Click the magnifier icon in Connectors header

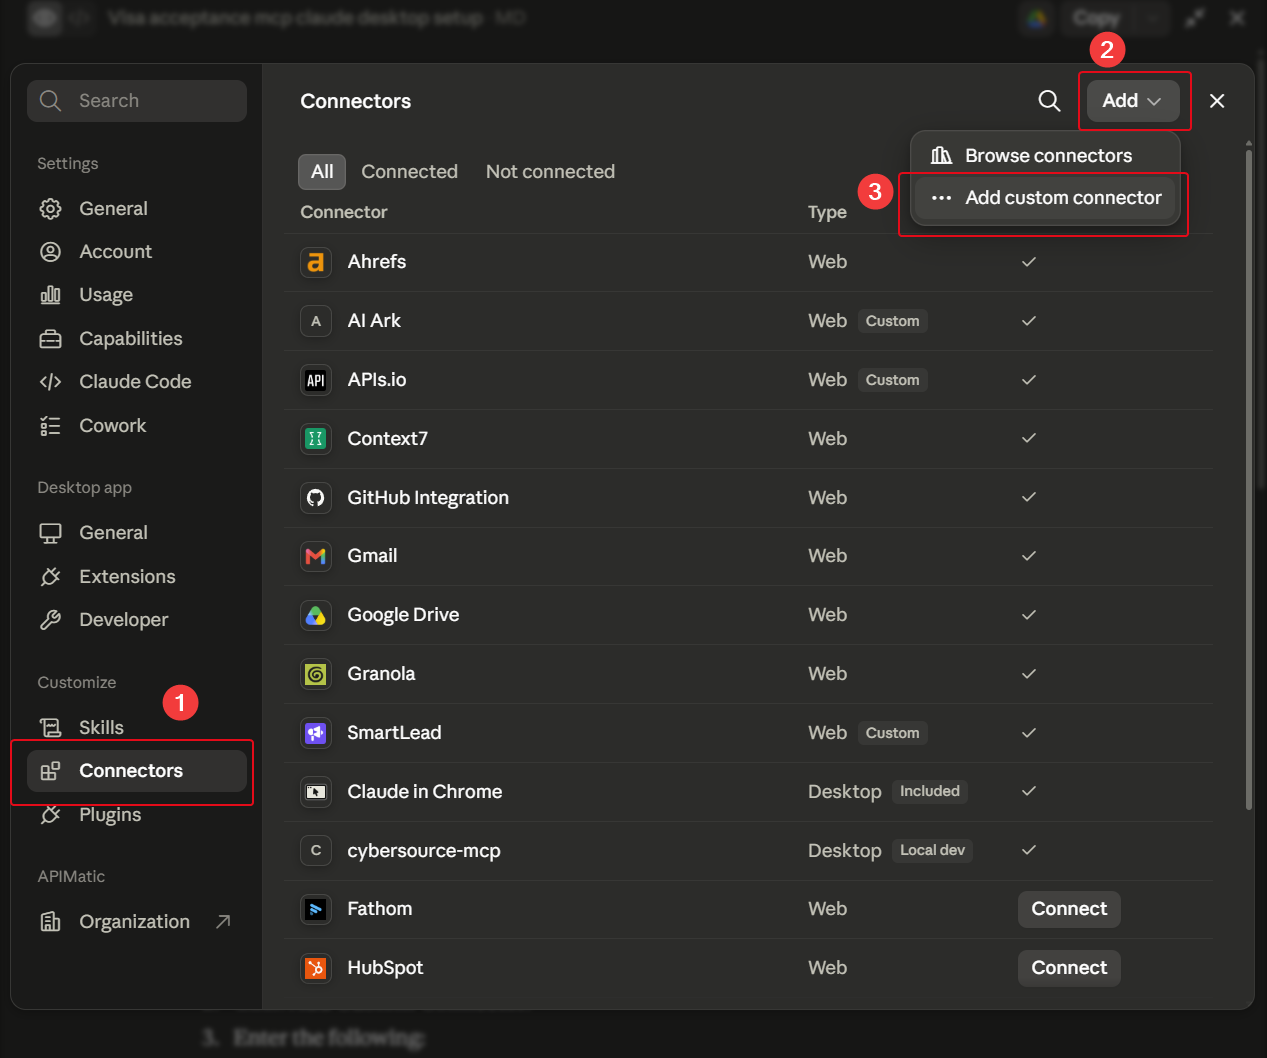pyautogui.click(x=1049, y=101)
